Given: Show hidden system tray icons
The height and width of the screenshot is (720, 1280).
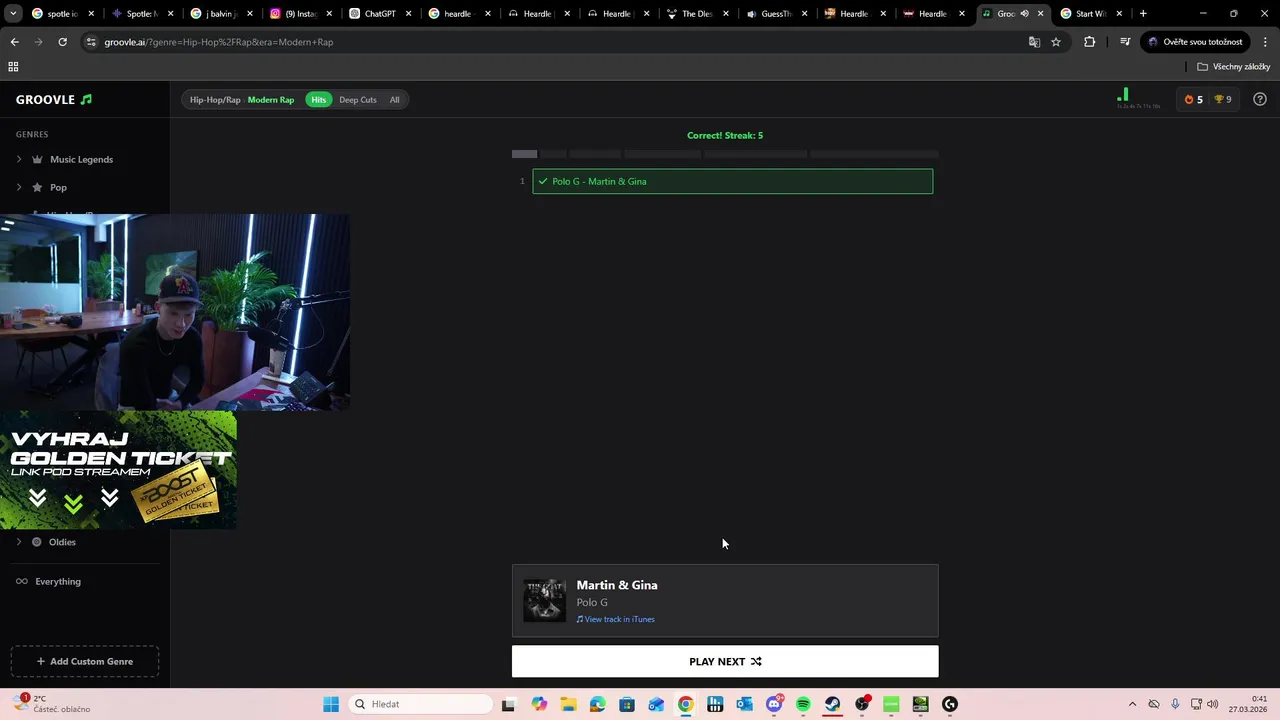Looking at the screenshot, I should point(1132,704).
